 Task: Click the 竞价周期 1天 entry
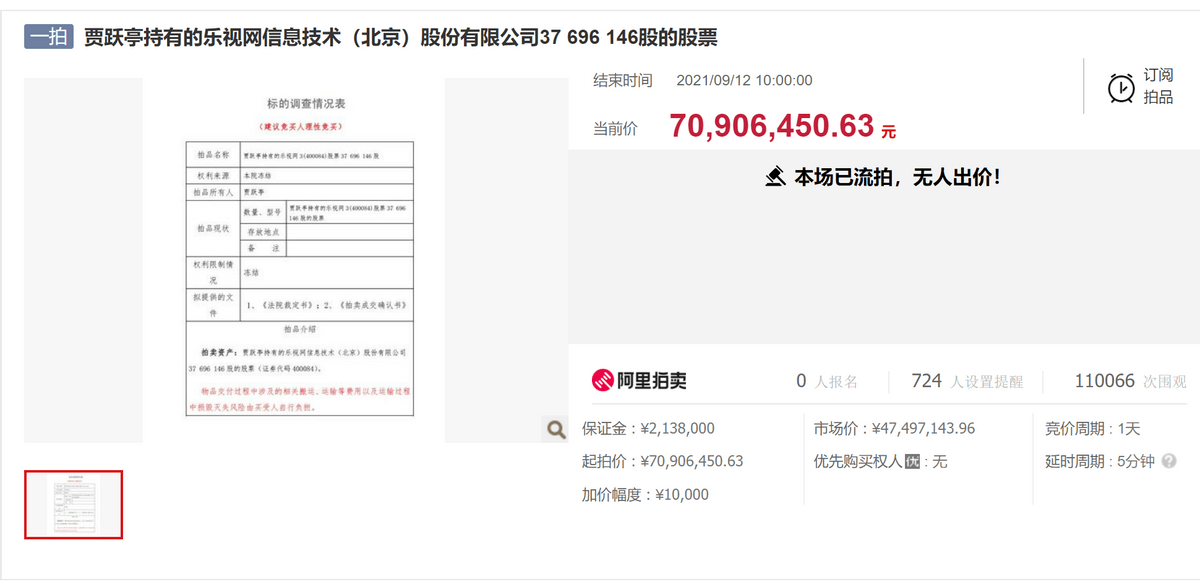[x=1093, y=428]
